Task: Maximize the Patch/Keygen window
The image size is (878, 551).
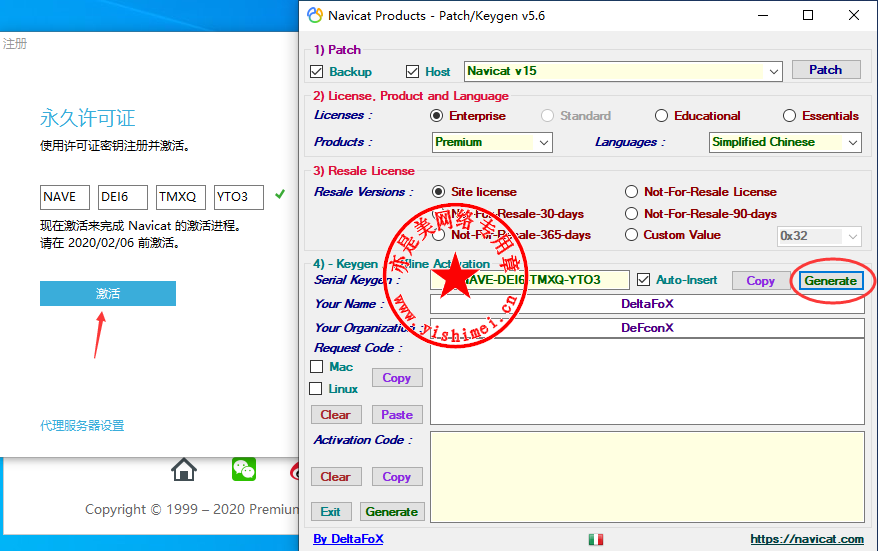Action: click(808, 15)
